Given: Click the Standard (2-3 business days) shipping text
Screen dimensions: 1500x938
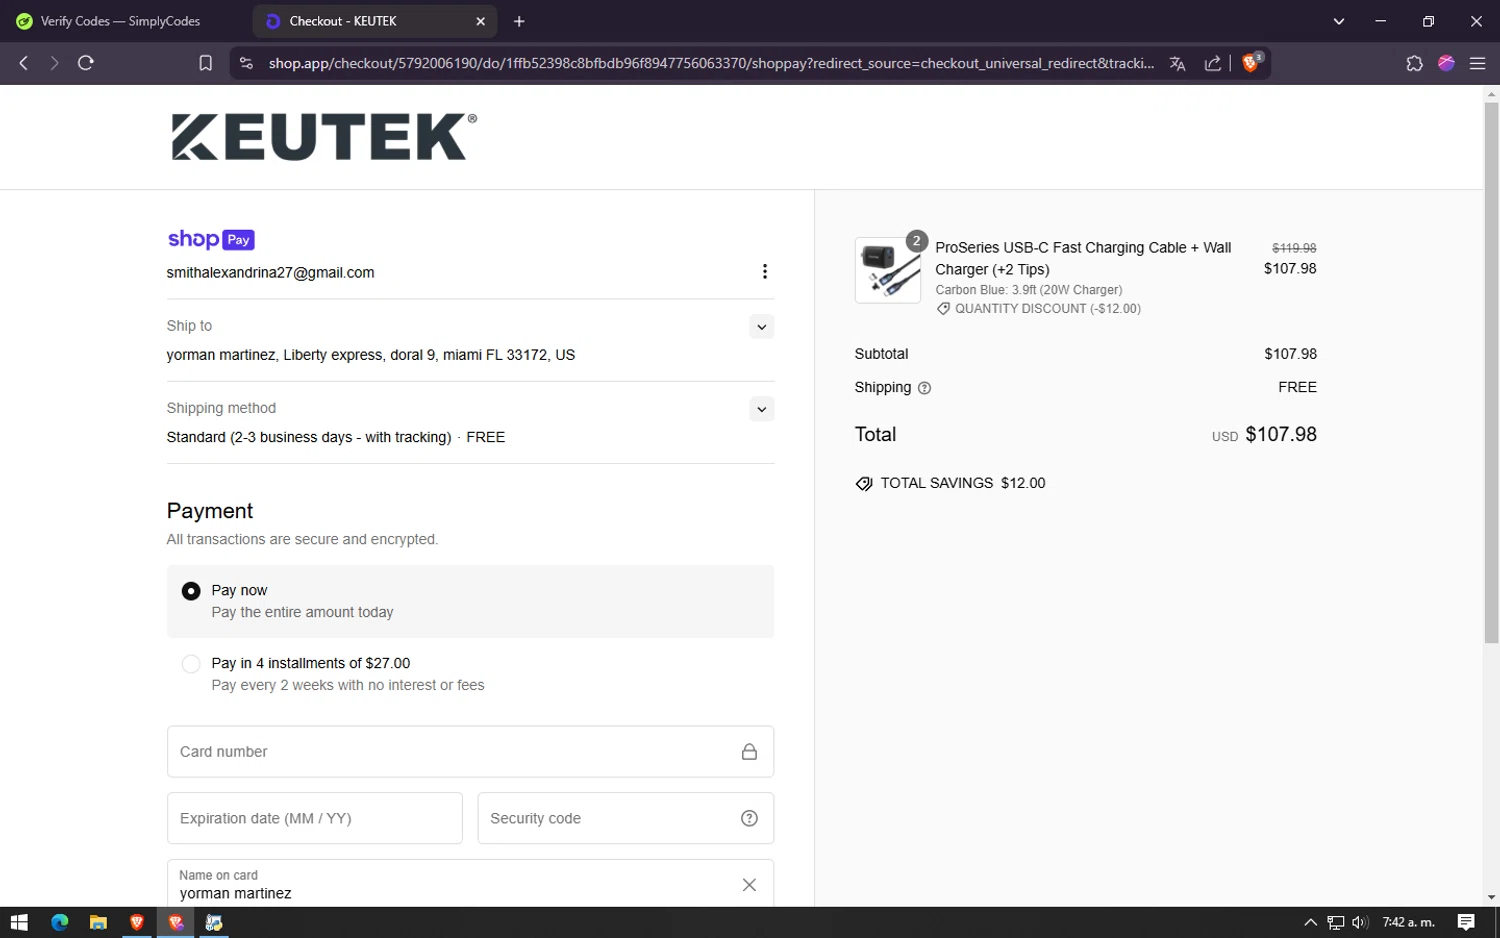Looking at the screenshot, I should [309, 437].
